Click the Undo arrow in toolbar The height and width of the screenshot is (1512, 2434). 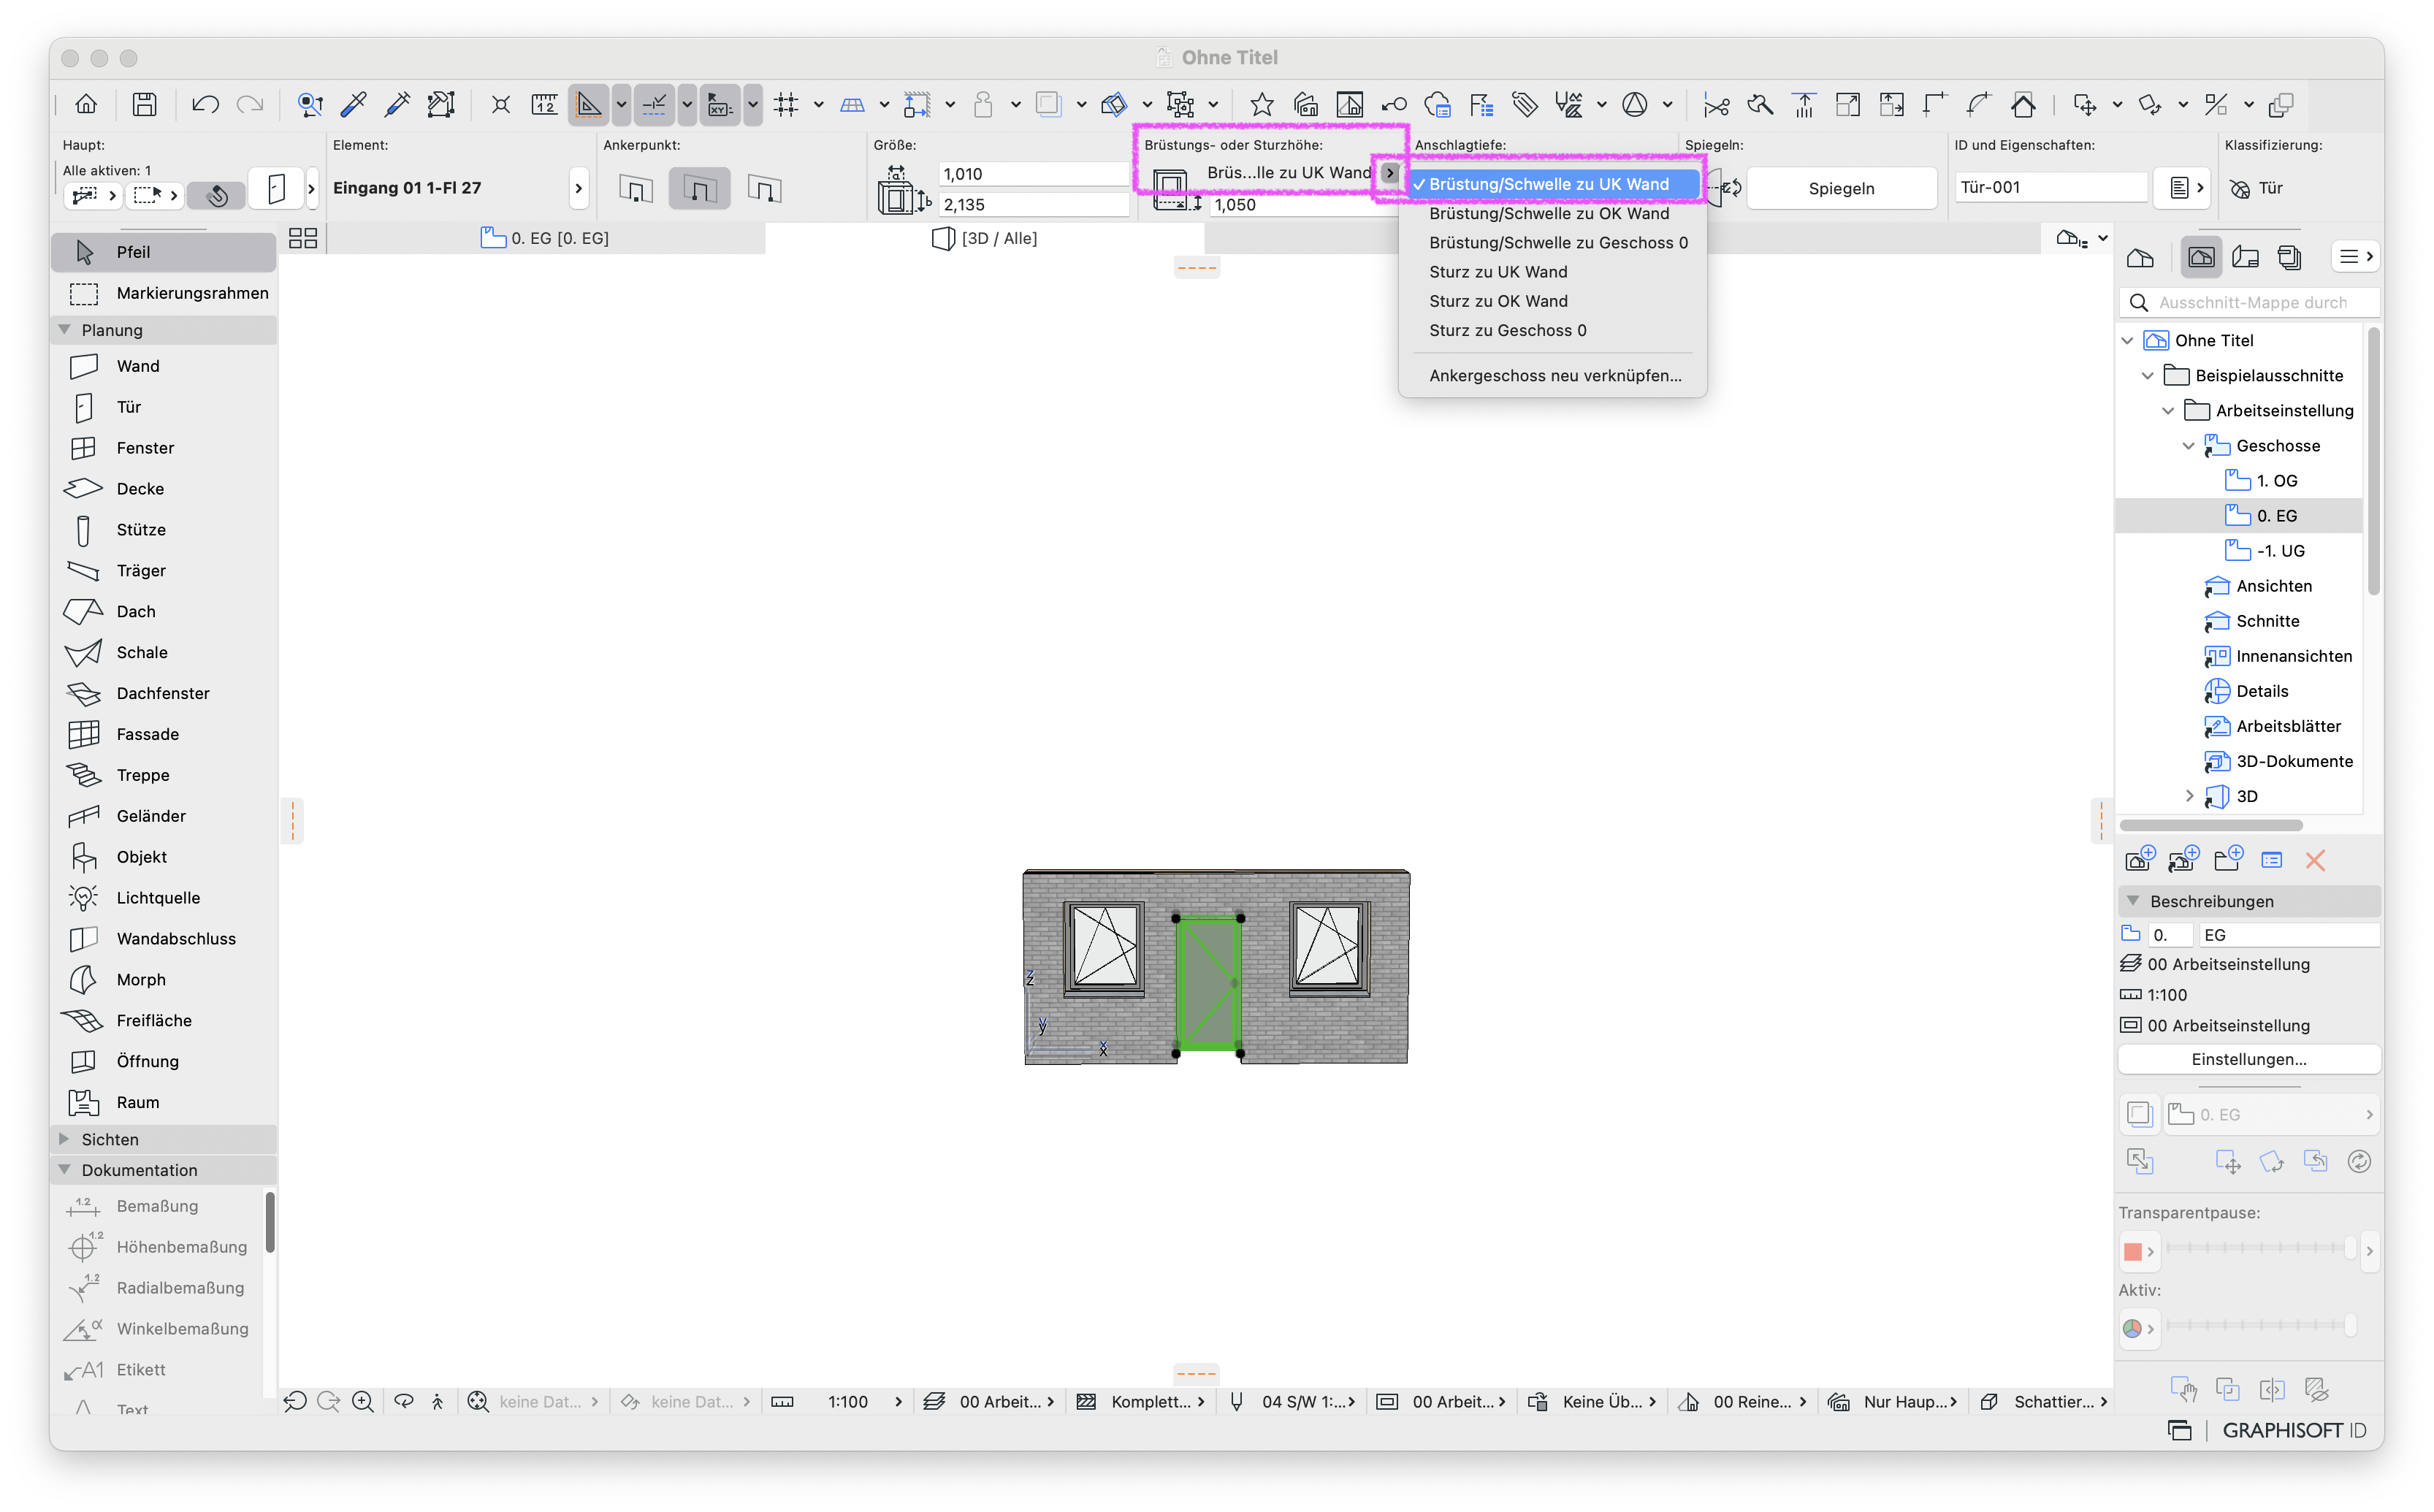point(205,104)
